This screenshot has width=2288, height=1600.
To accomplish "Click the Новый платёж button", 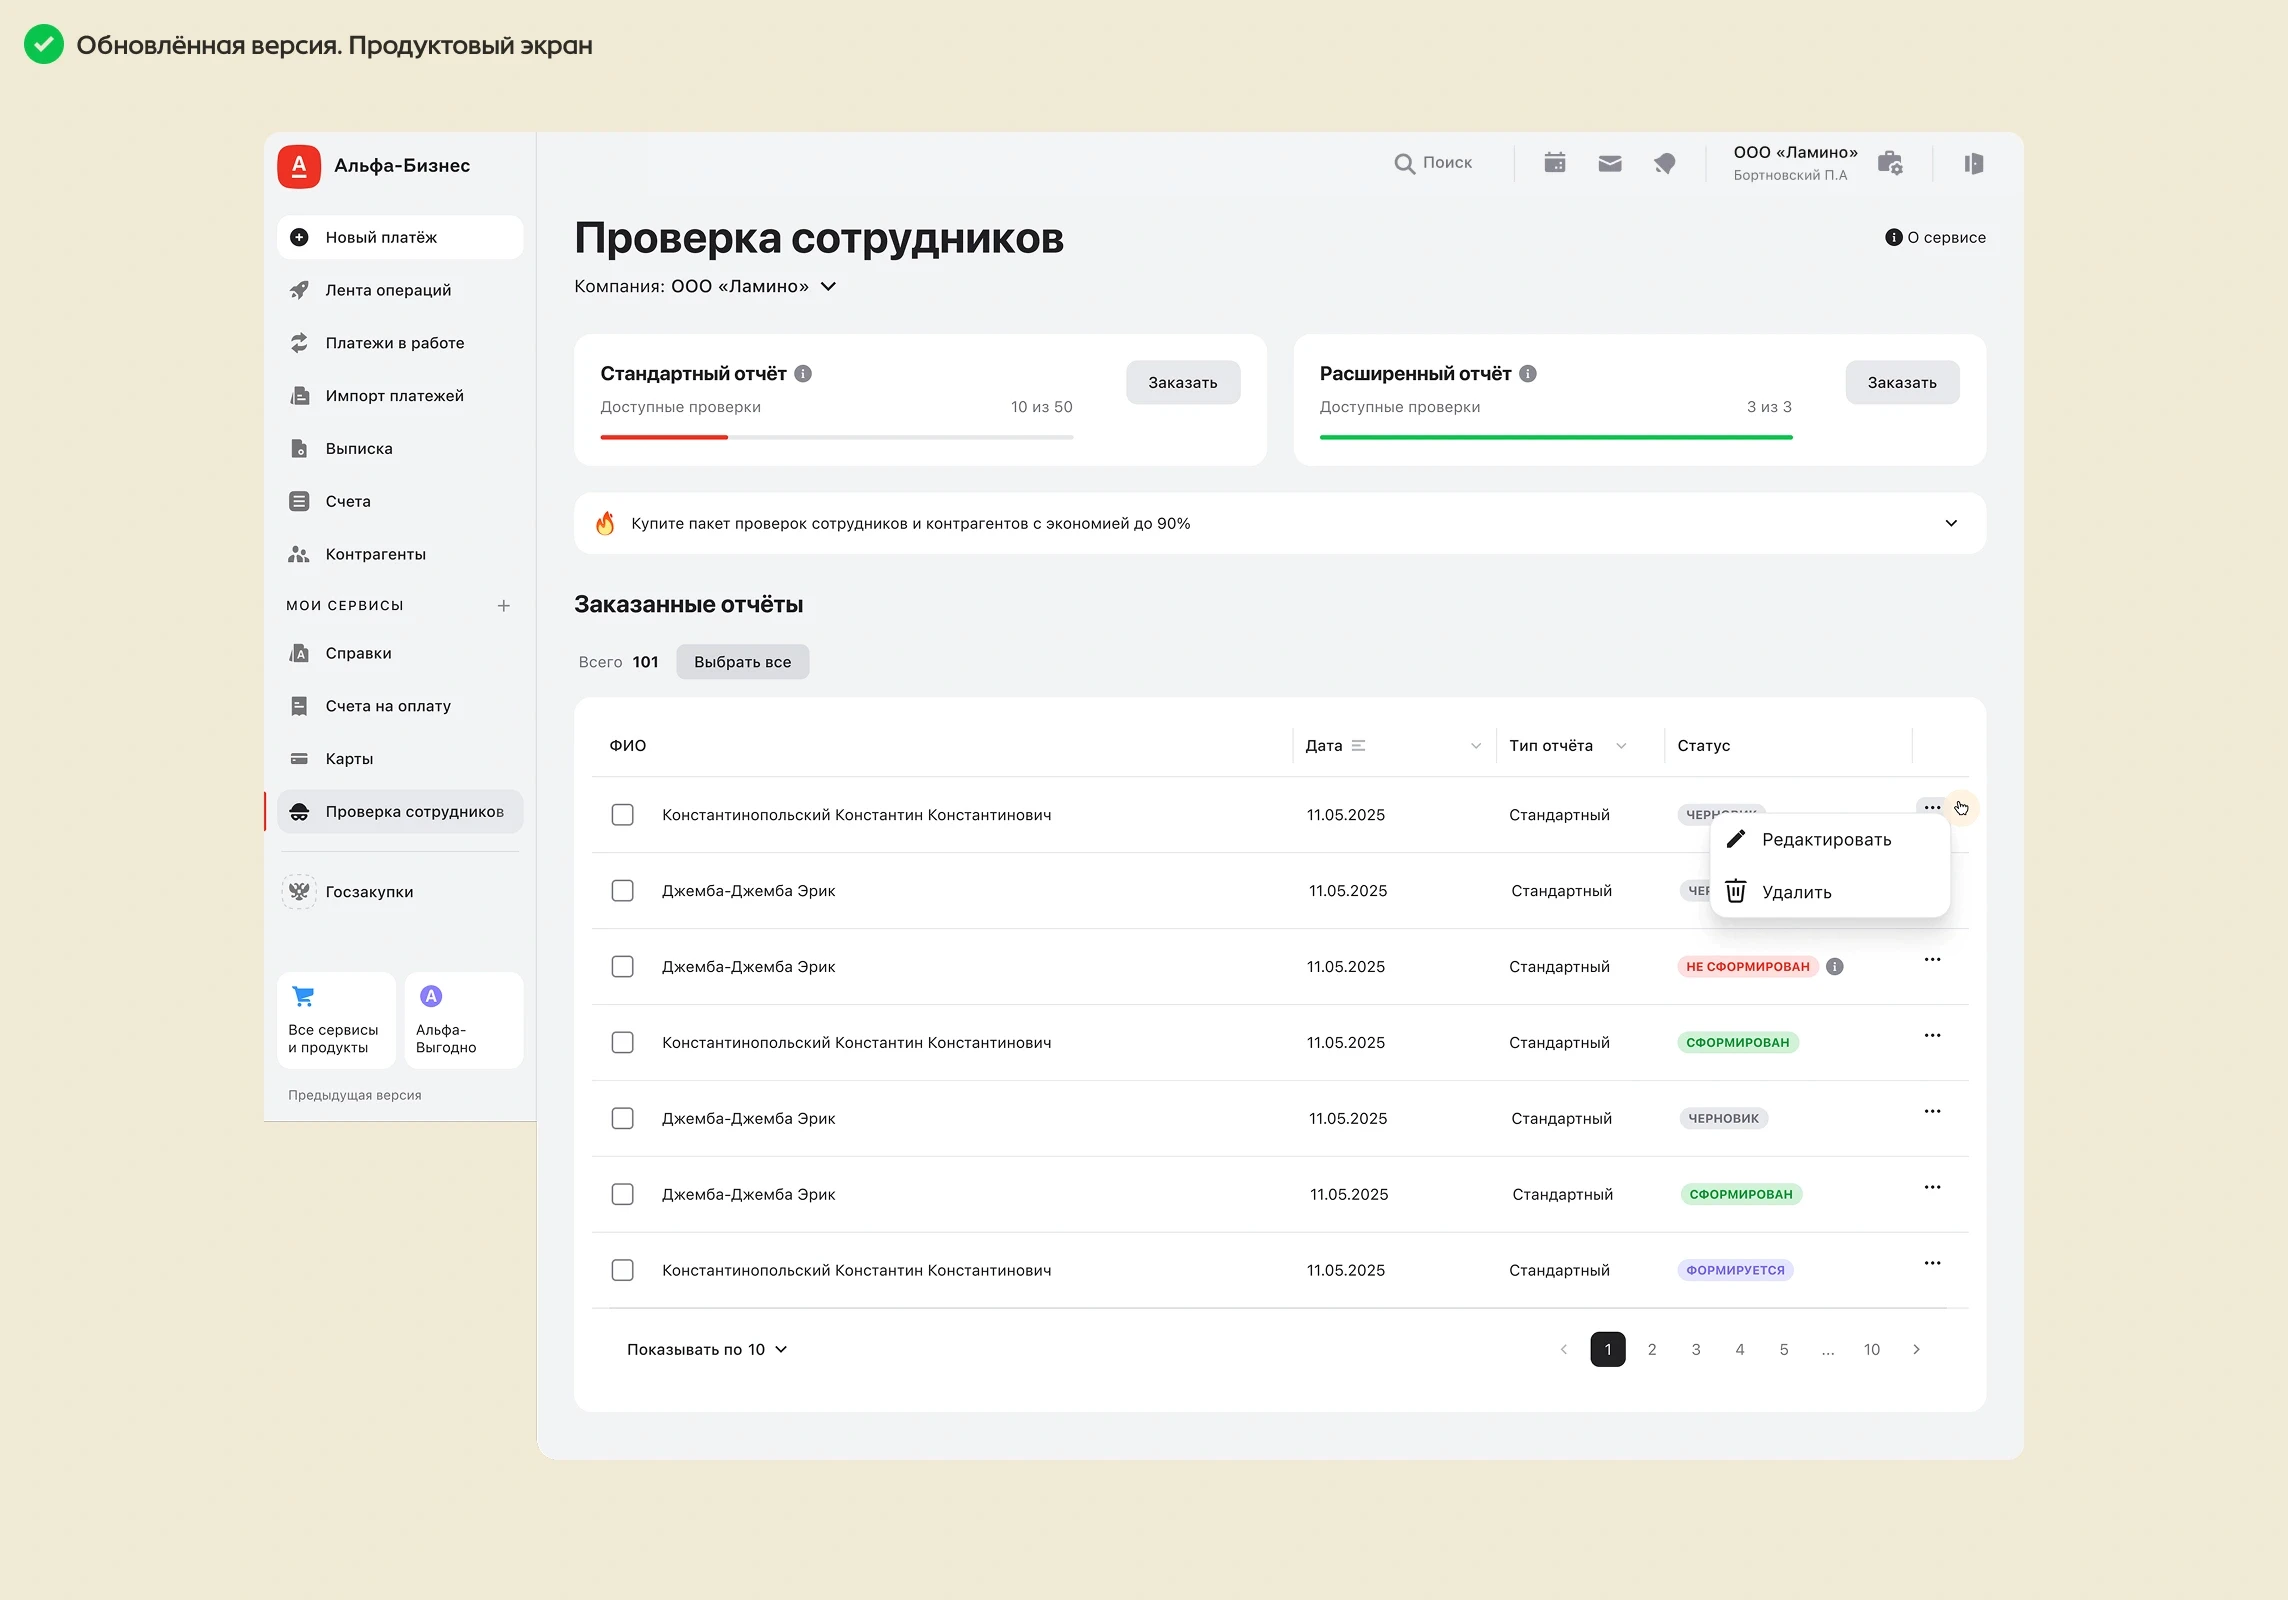I will 400,237.
